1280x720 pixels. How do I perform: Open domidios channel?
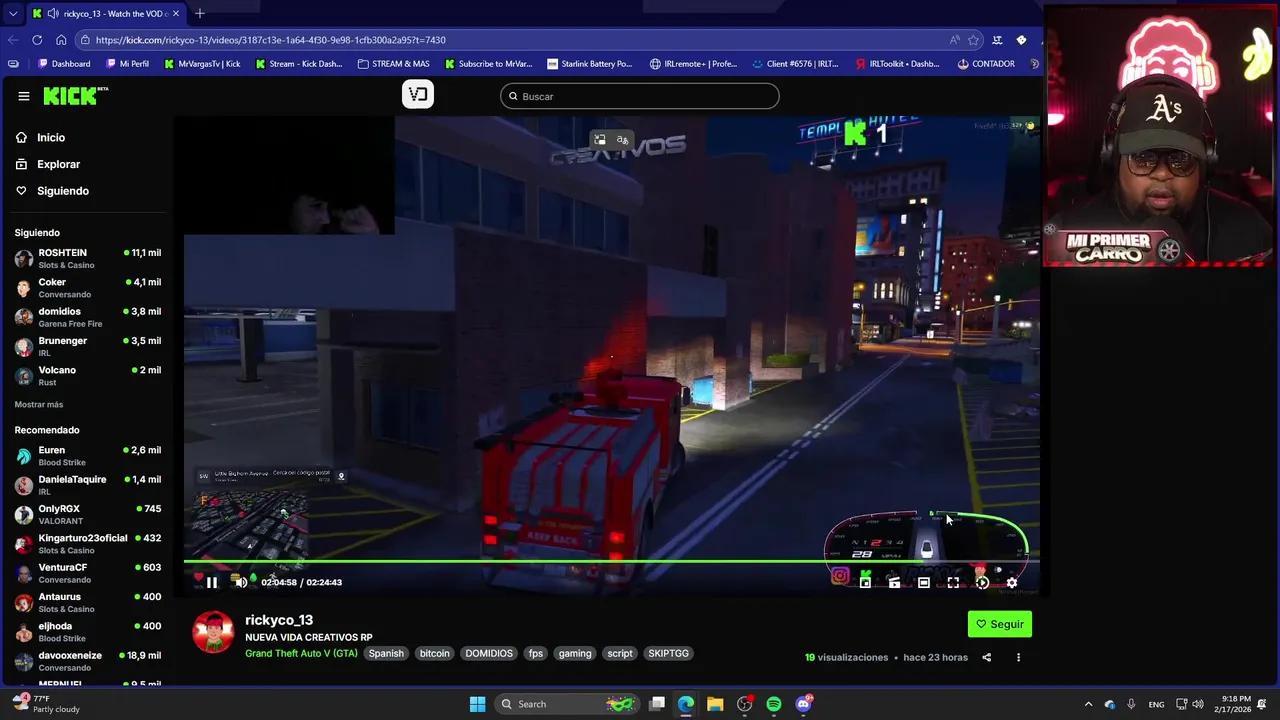(x=87, y=317)
